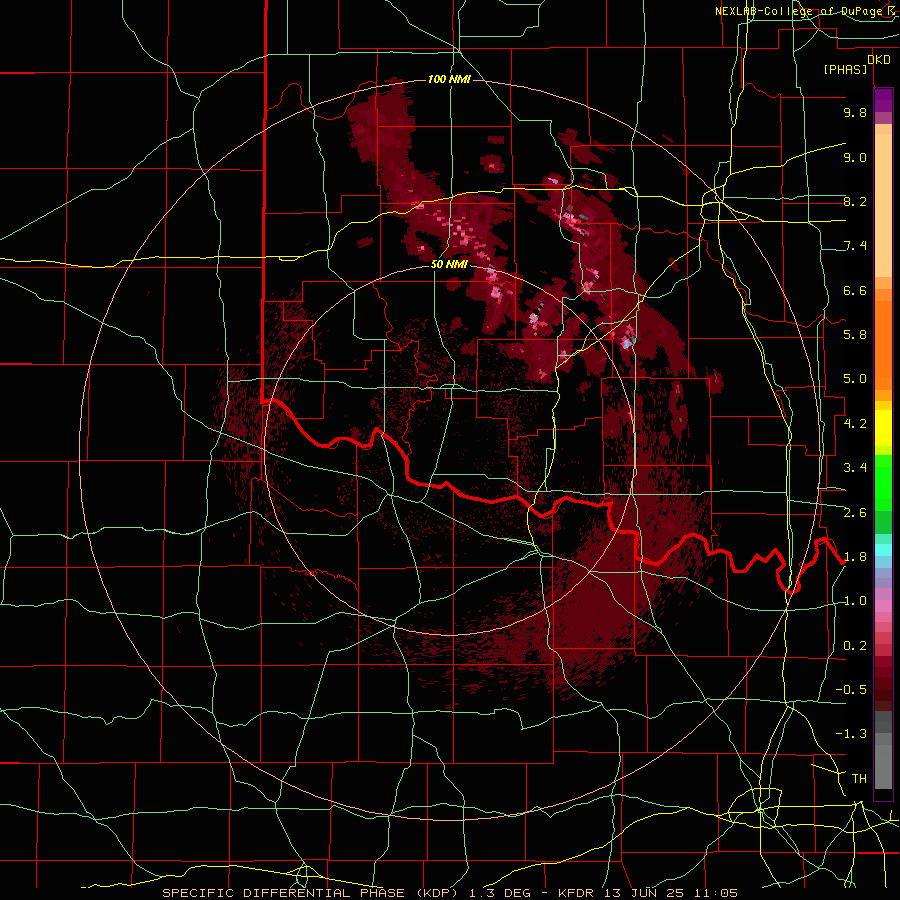Click the 2.6 scale value
900x900 pixels.
pyautogui.click(x=855, y=513)
